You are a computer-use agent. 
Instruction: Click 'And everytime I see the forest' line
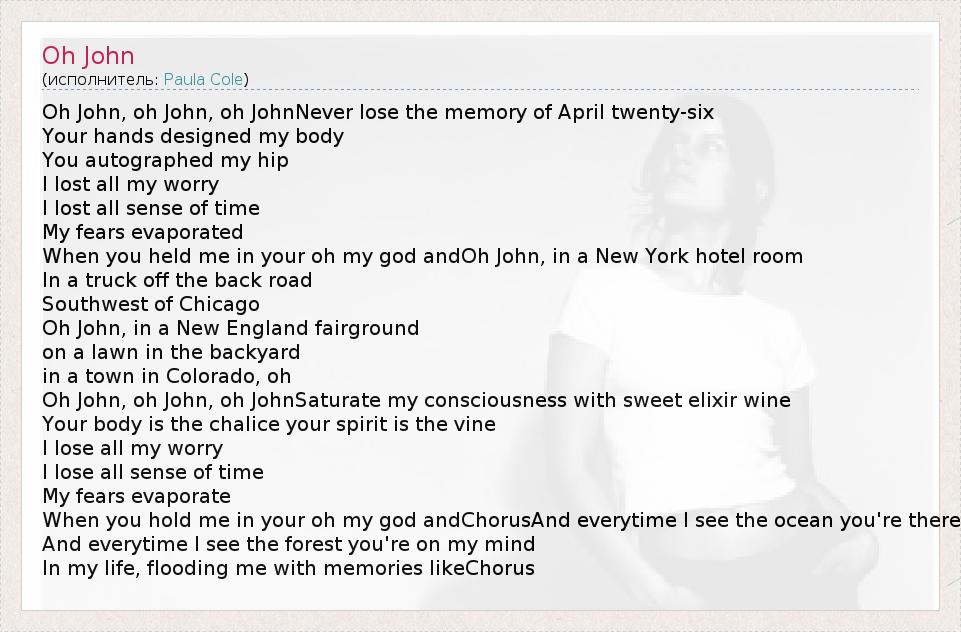pyautogui.click(x=288, y=544)
